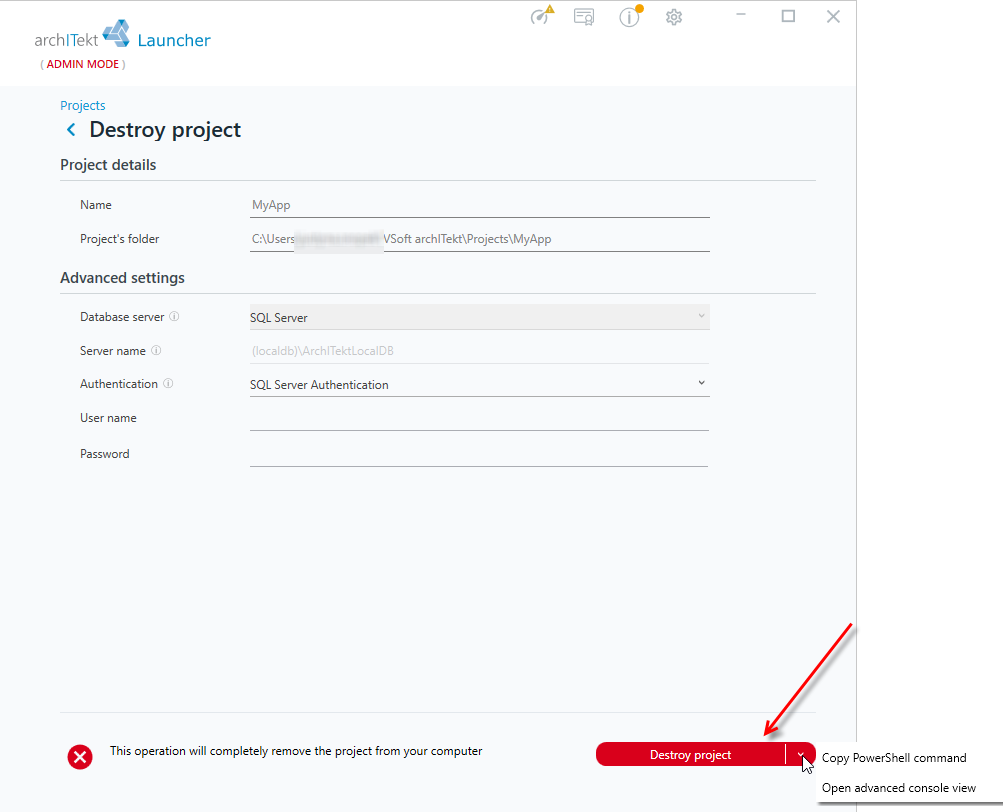Click the Database server info icon
This screenshot has height=812, width=1003.
(x=174, y=316)
